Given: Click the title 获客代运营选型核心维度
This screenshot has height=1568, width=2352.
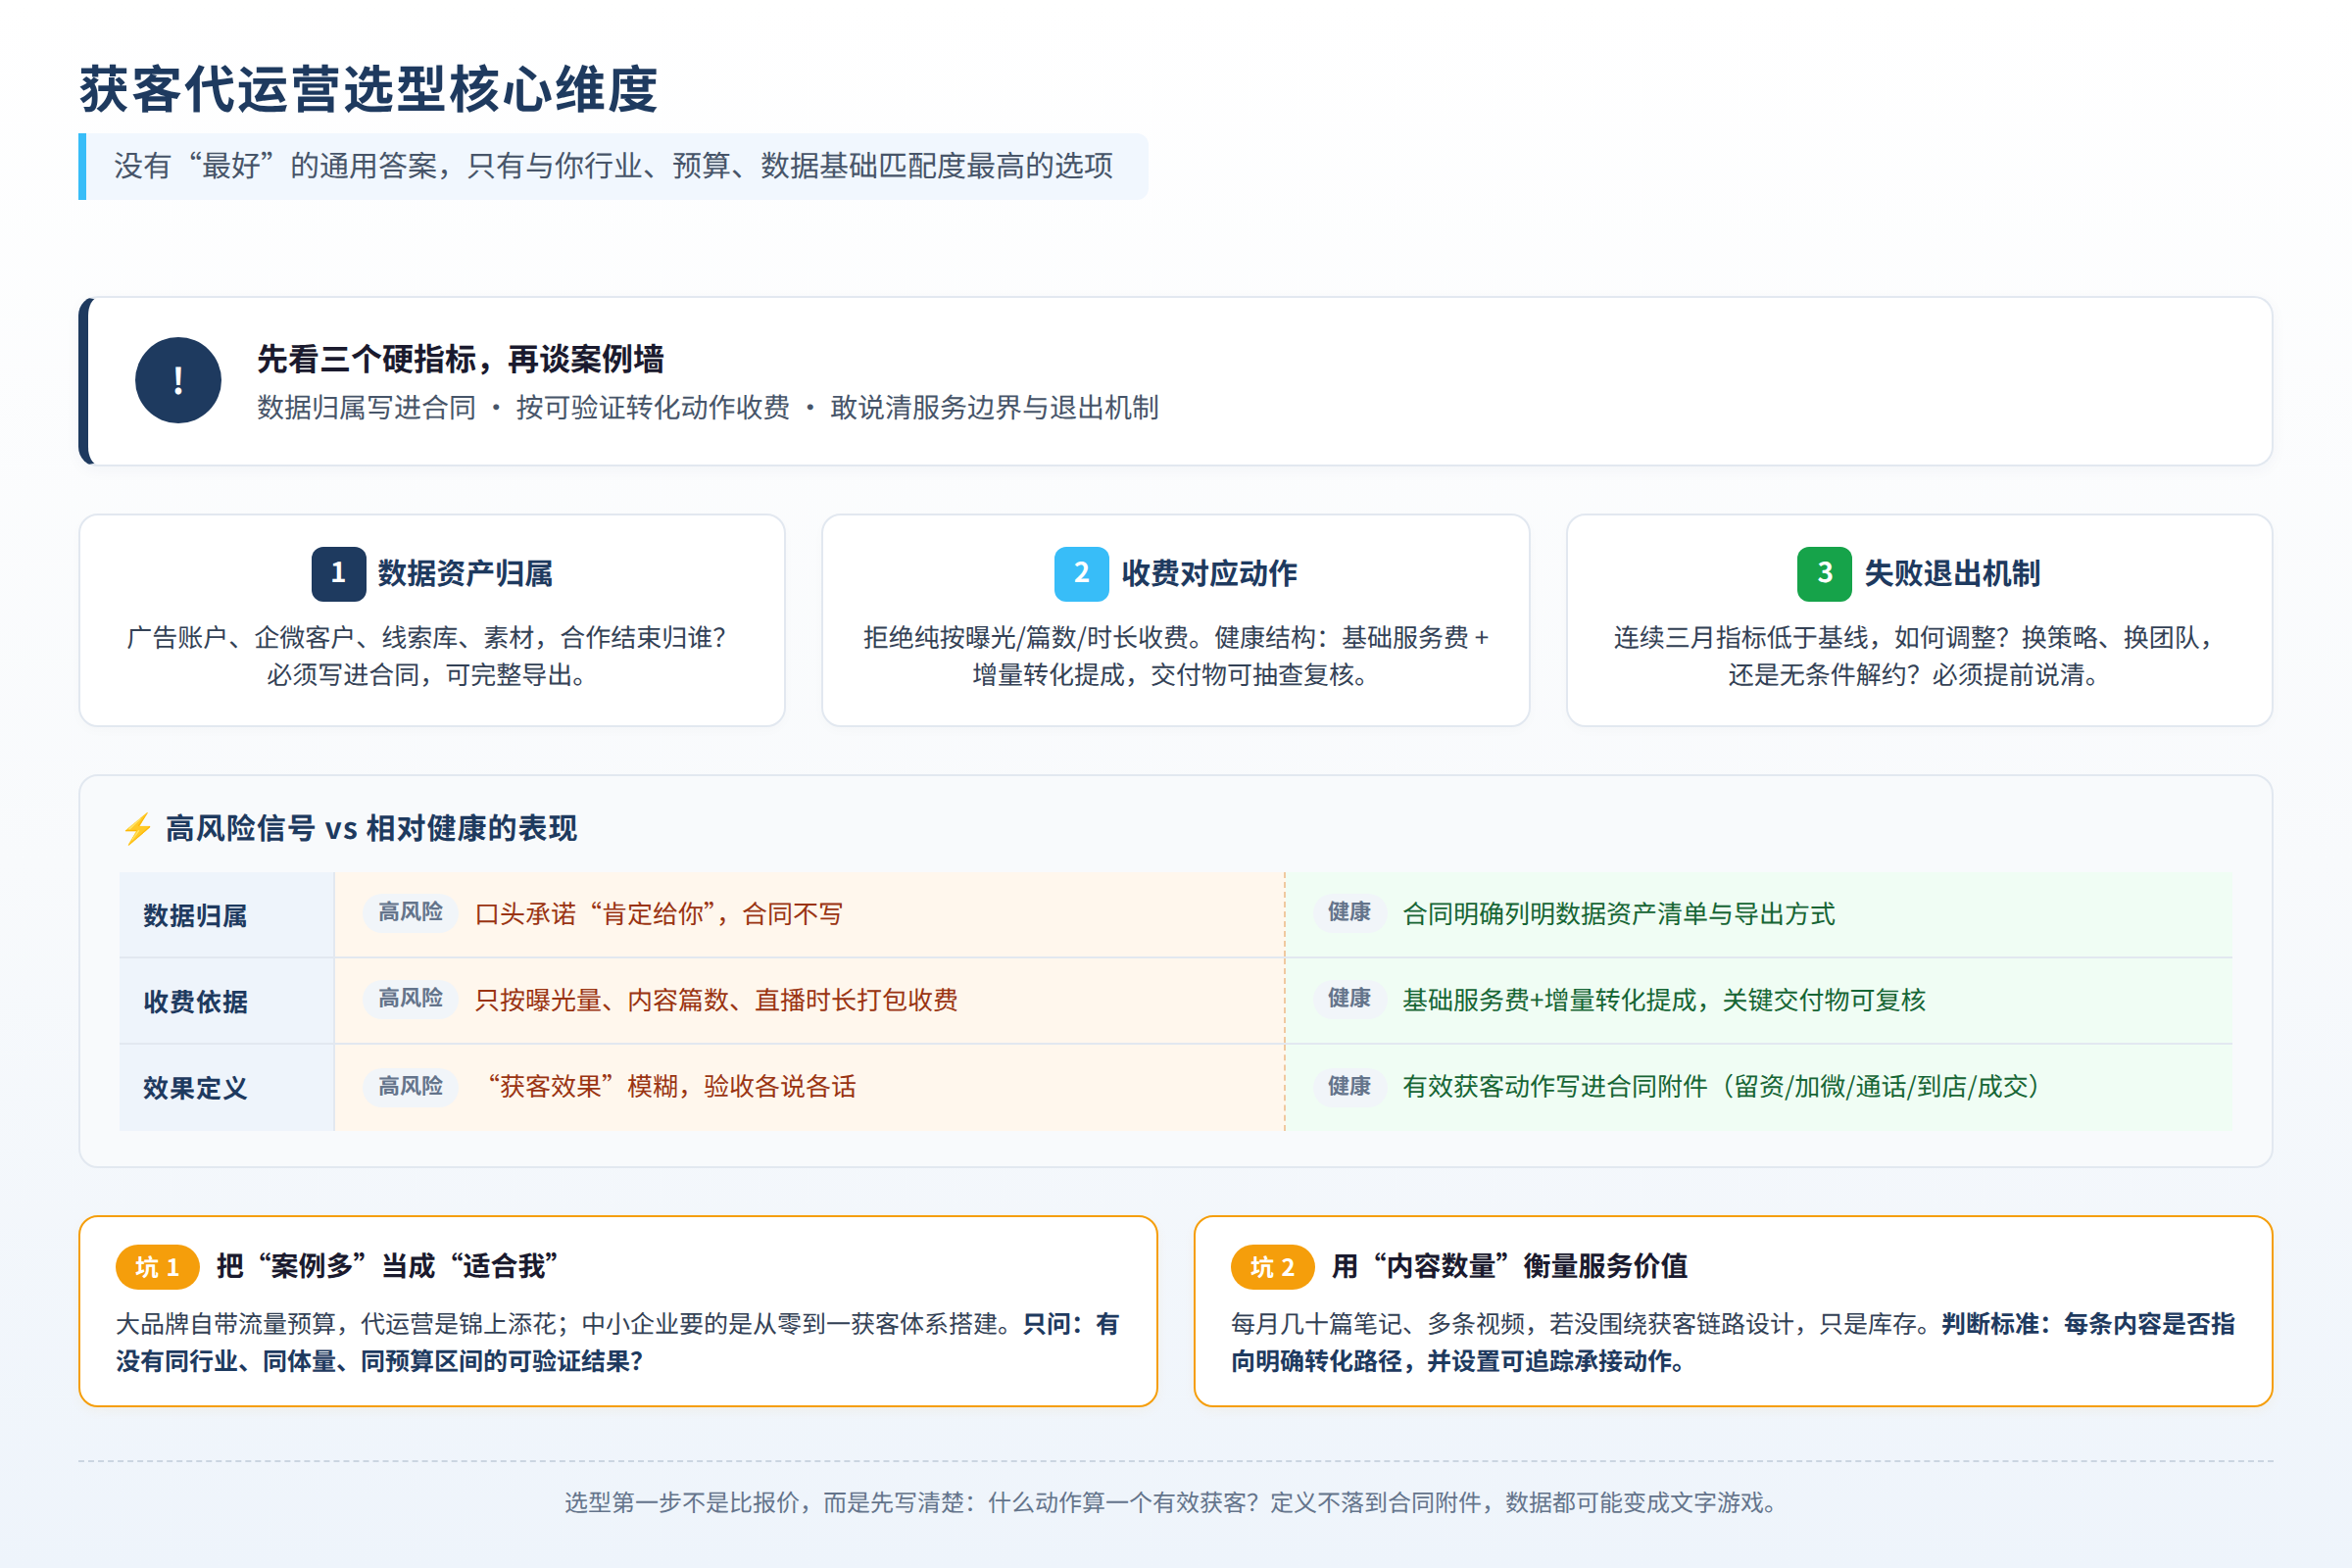Looking at the screenshot, I should coord(368,90).
